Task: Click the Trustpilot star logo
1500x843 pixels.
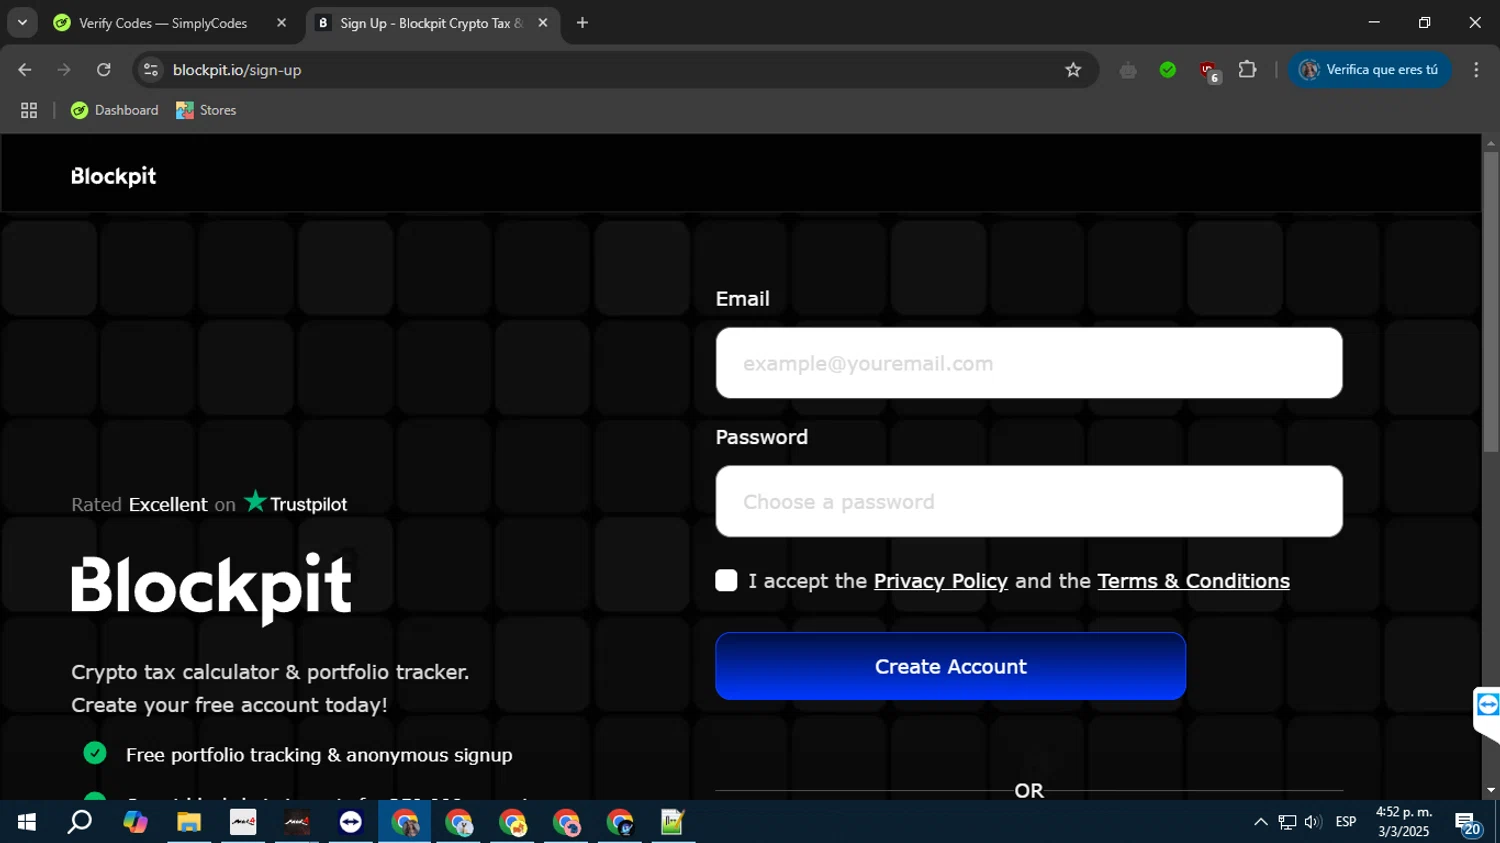Action: [x=296, y=502]
